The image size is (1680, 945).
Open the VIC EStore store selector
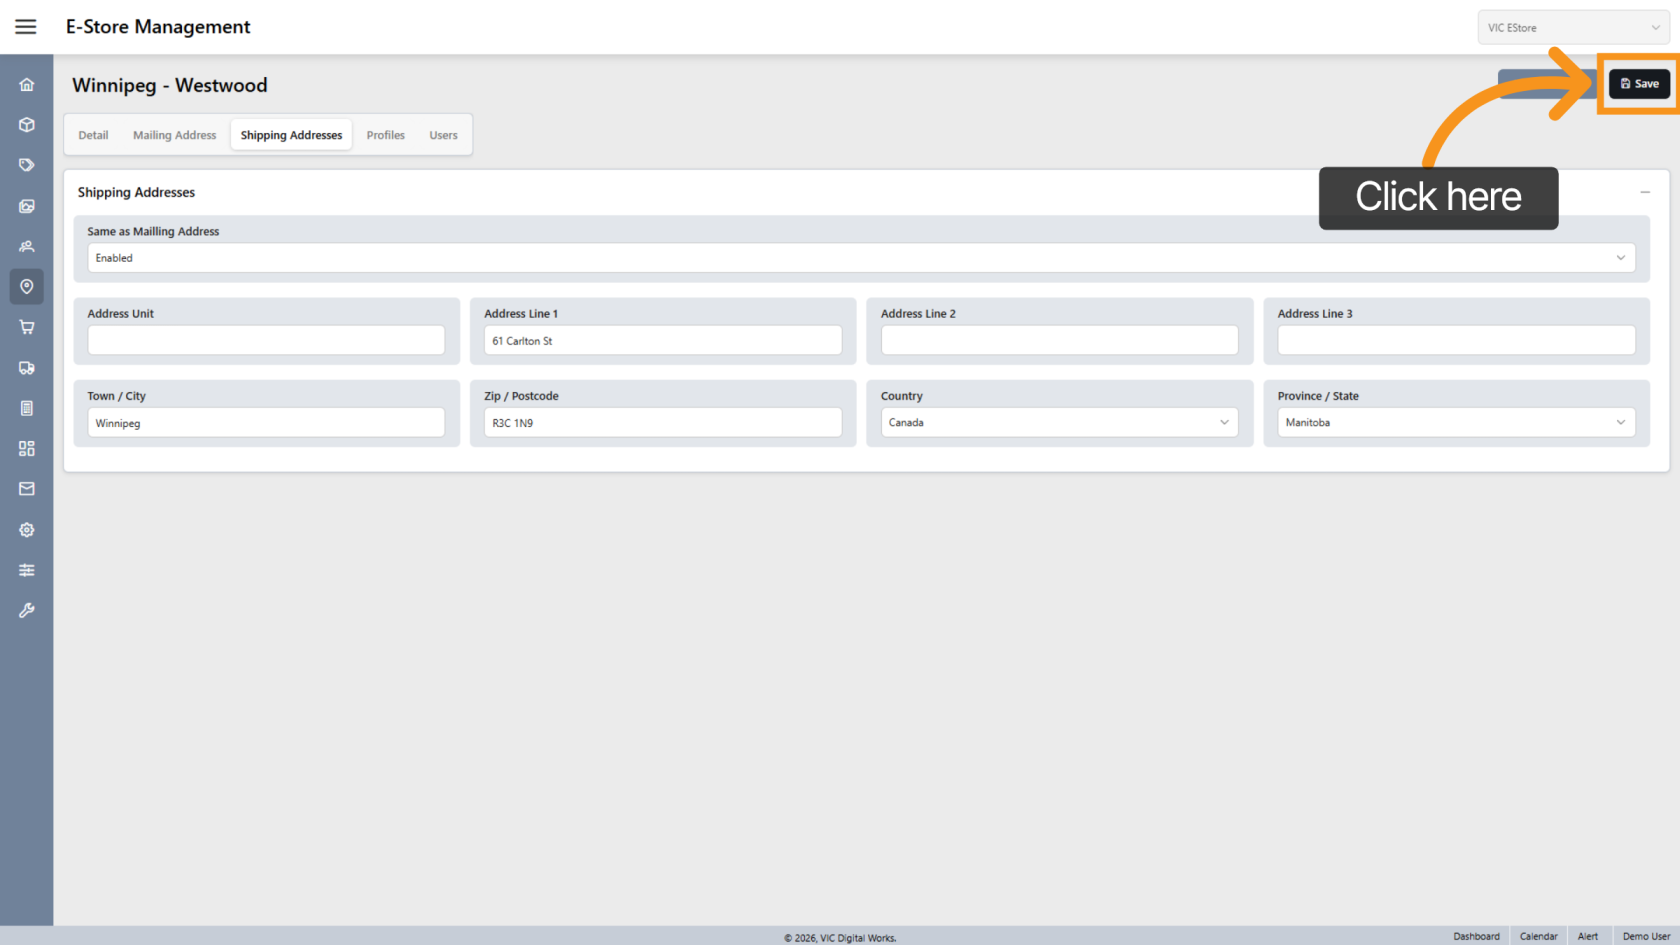[1572, 28]
